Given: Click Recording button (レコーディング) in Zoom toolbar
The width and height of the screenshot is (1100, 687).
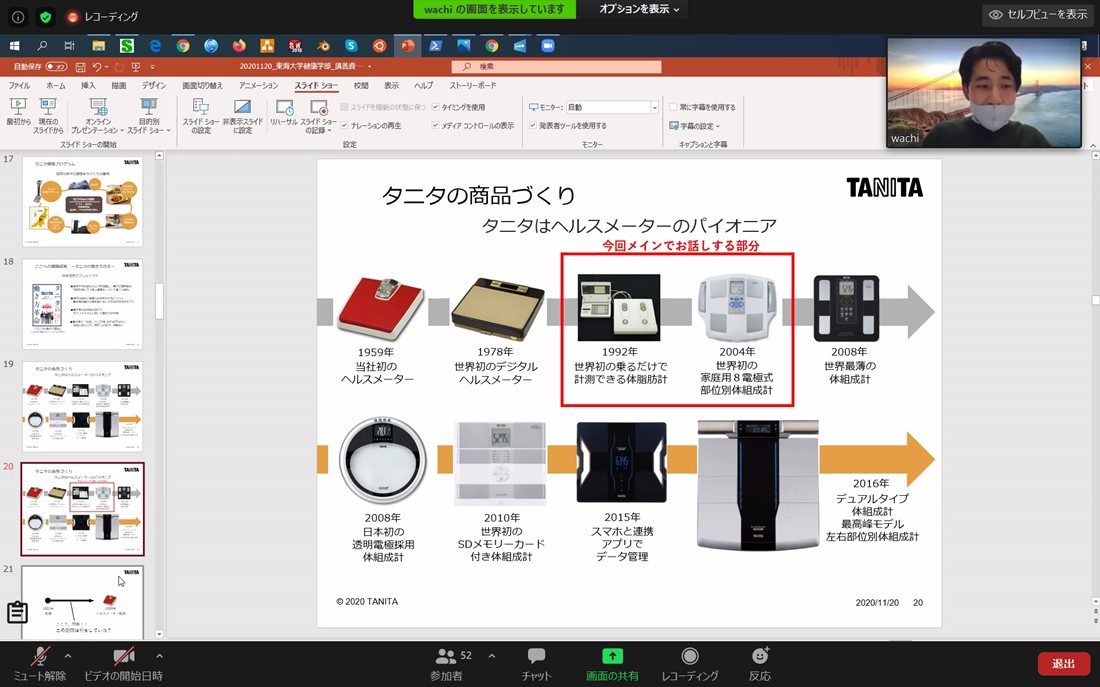Looking at the screenshot, I should (x=690, y=664).
